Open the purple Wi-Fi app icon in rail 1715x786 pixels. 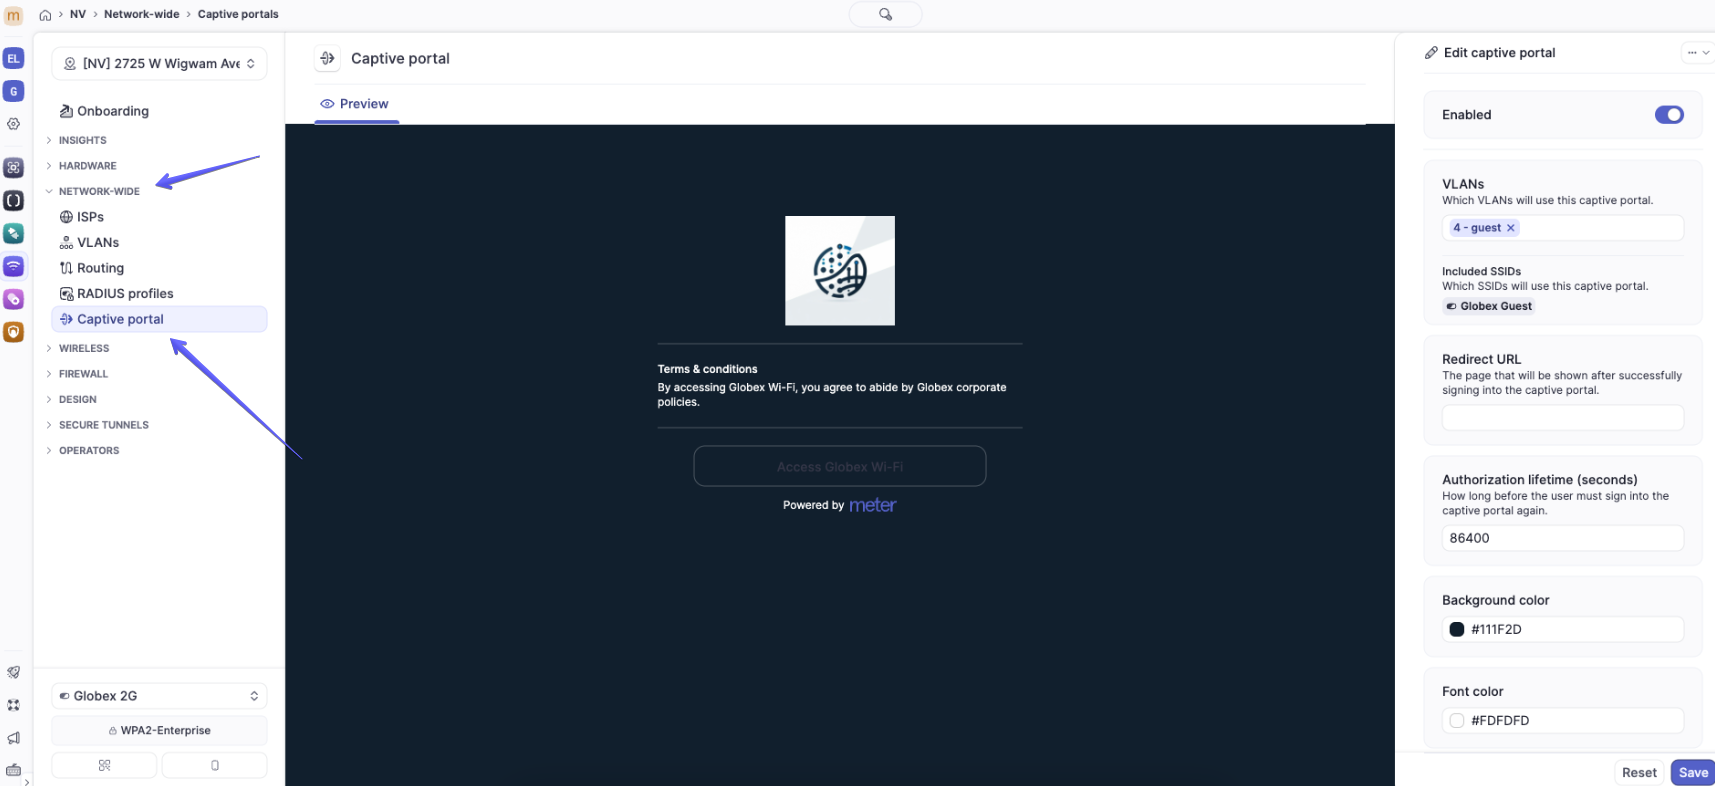click(13, 266)
